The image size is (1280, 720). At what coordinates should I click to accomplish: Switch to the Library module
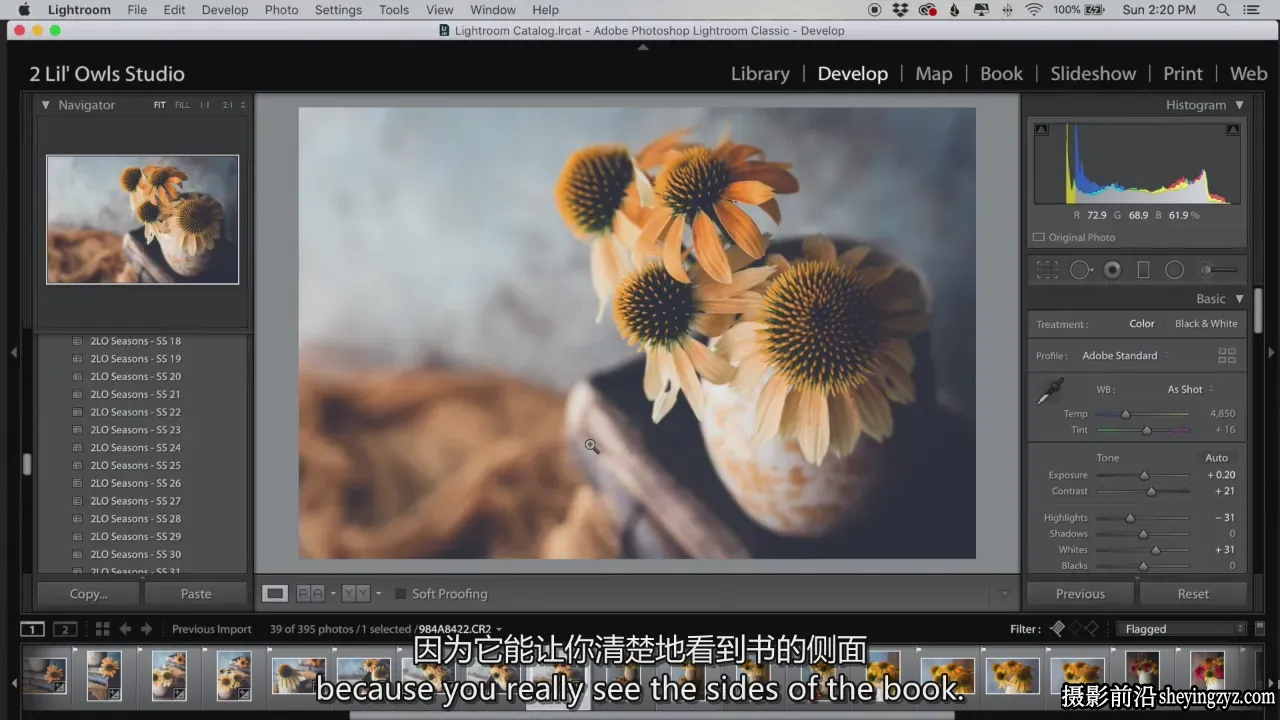[x=760, y=74]
